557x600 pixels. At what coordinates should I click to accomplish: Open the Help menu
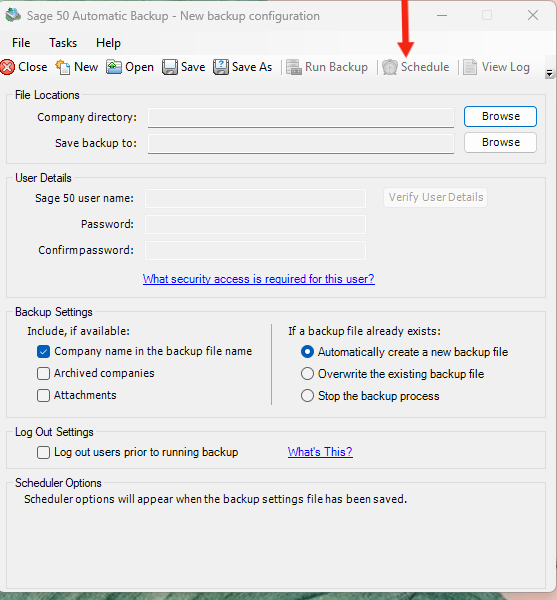pos(108,43)
